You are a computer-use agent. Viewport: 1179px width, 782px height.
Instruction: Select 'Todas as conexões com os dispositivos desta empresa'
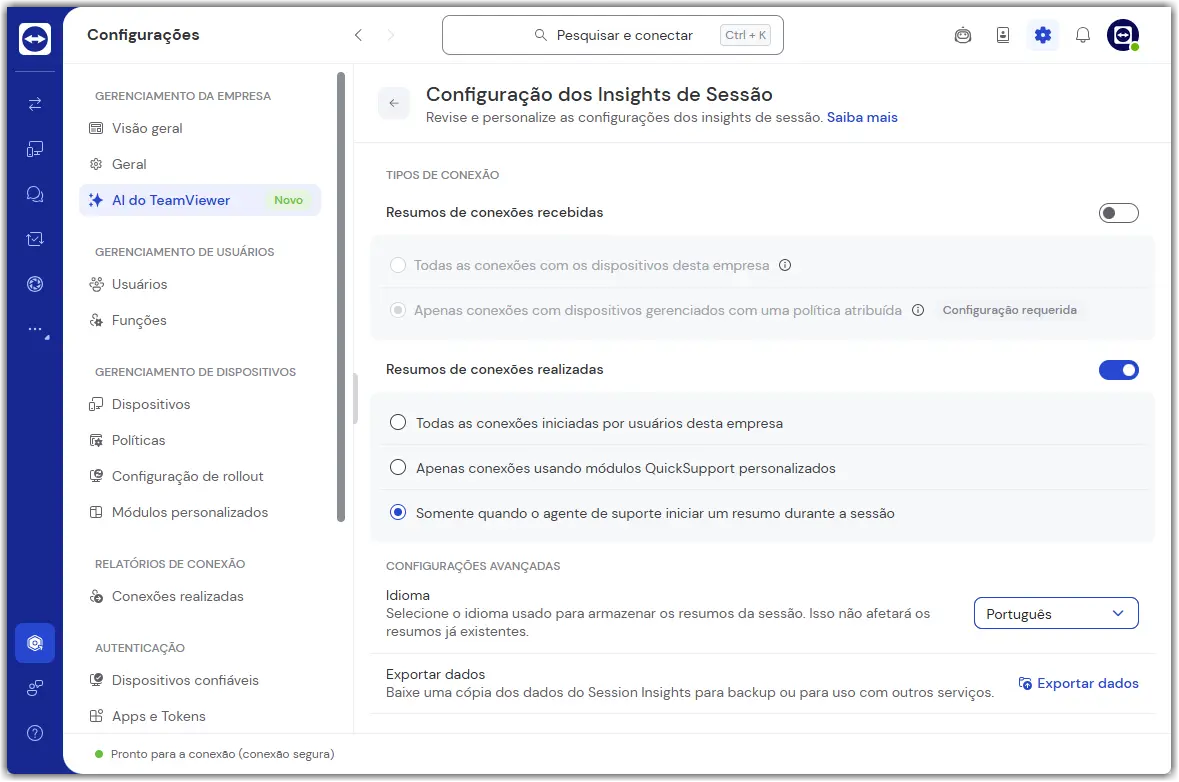point(398,265)
